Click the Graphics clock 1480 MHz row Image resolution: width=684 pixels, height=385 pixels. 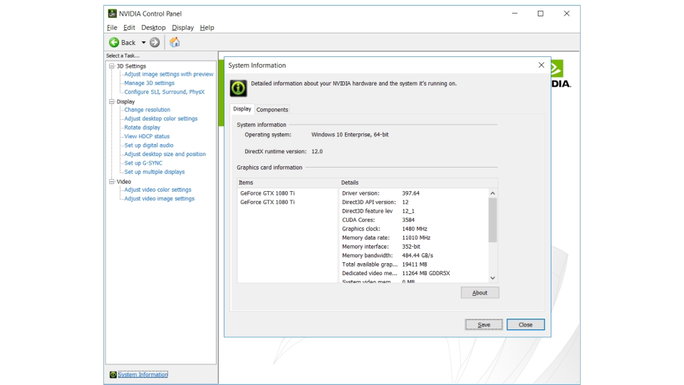click(x=414, y=229)
